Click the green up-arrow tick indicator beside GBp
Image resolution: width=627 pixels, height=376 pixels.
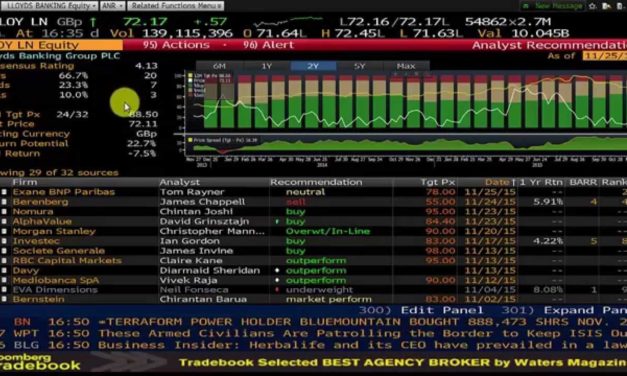click(93, 22)
